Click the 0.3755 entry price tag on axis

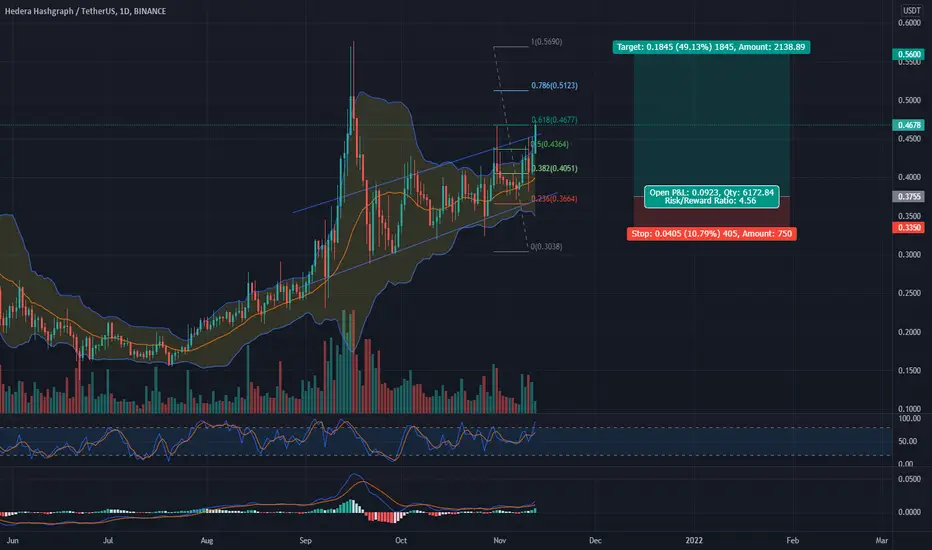coord(909,196)
